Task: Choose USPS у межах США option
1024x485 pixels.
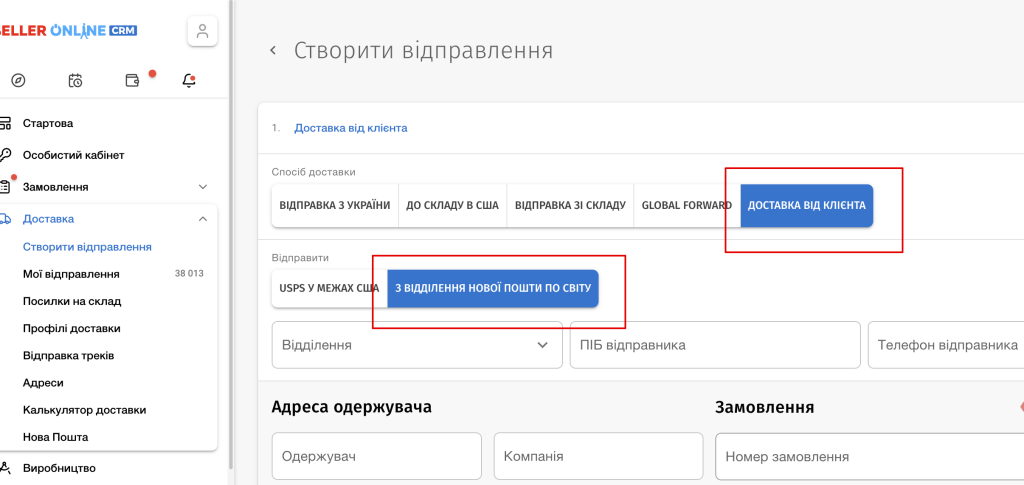Action: tap(329, 288)
